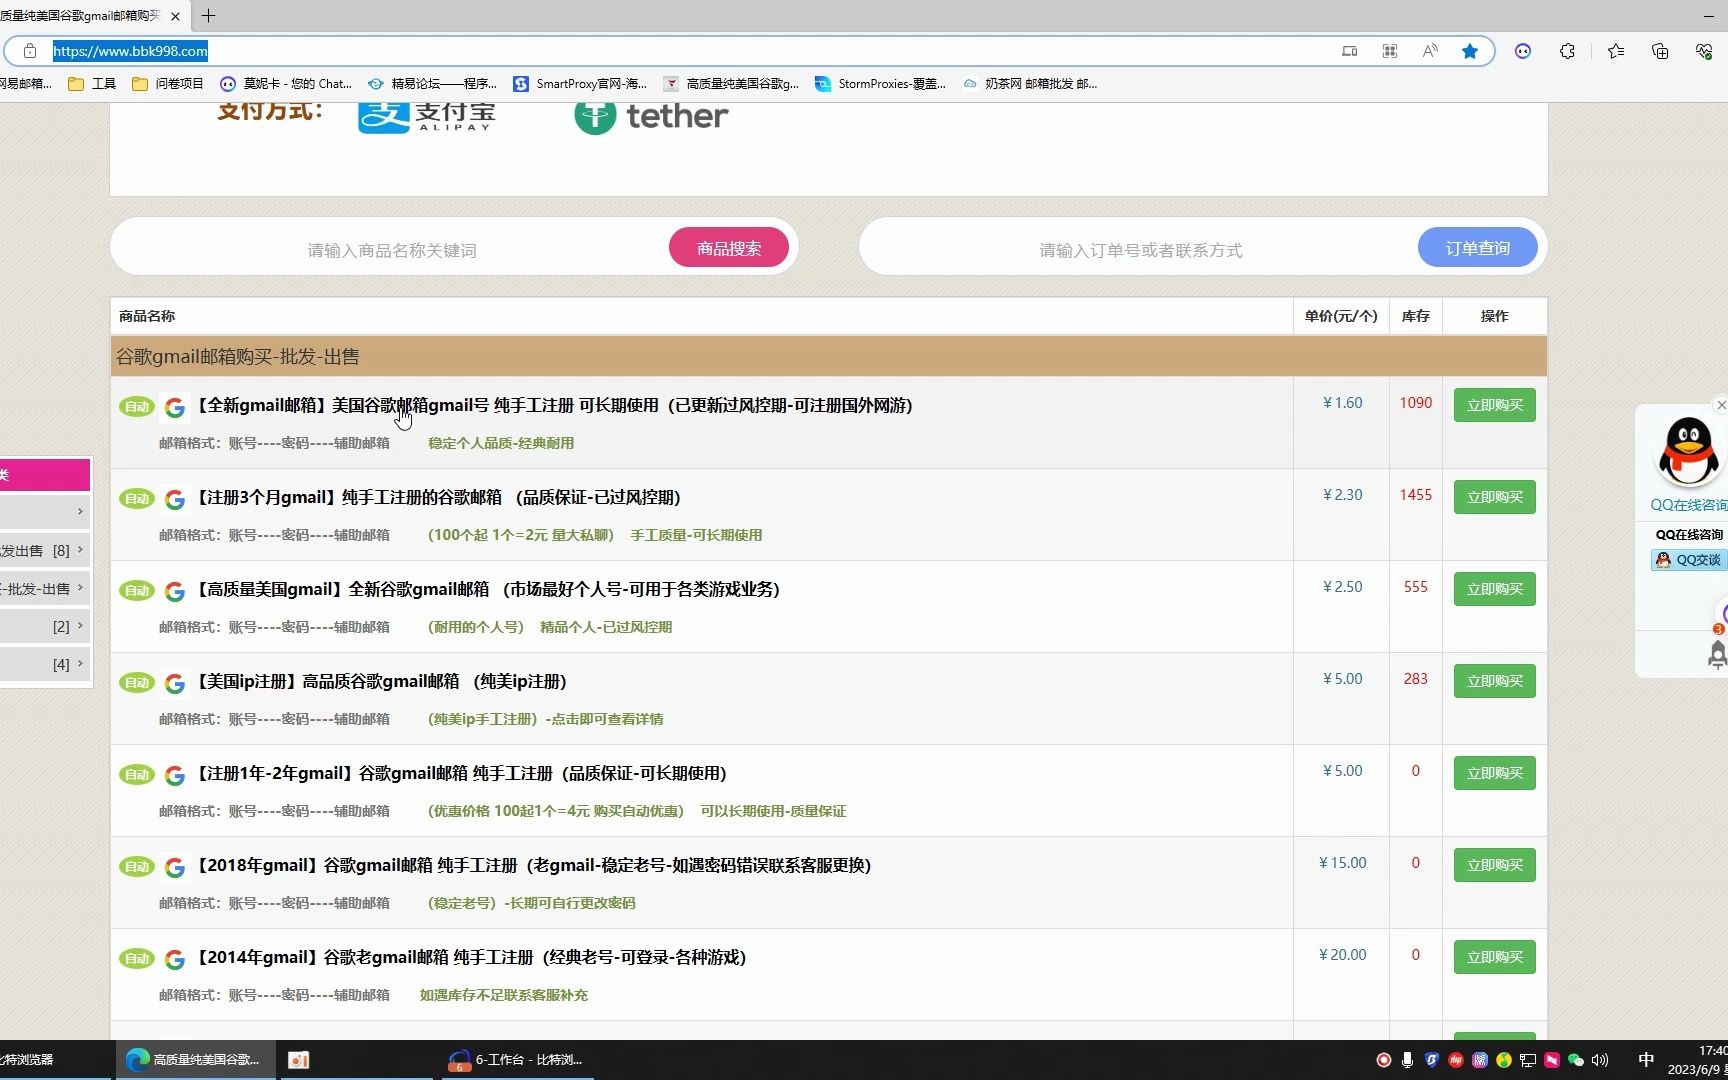Open Read Aloud from address bar
Viewport: 1728px width, 1080px height.
click(1430, 51)
